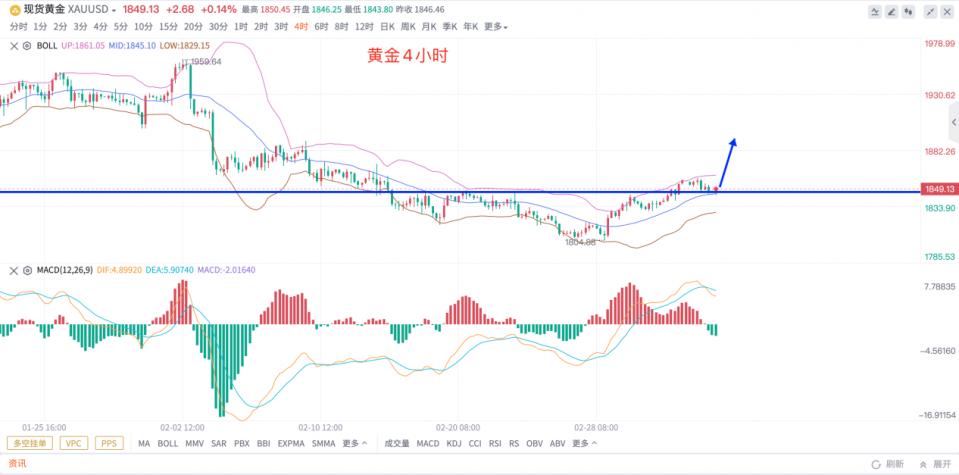
Task: Toggle the 多空挂单 overlay button
Action: coord(30,443)
